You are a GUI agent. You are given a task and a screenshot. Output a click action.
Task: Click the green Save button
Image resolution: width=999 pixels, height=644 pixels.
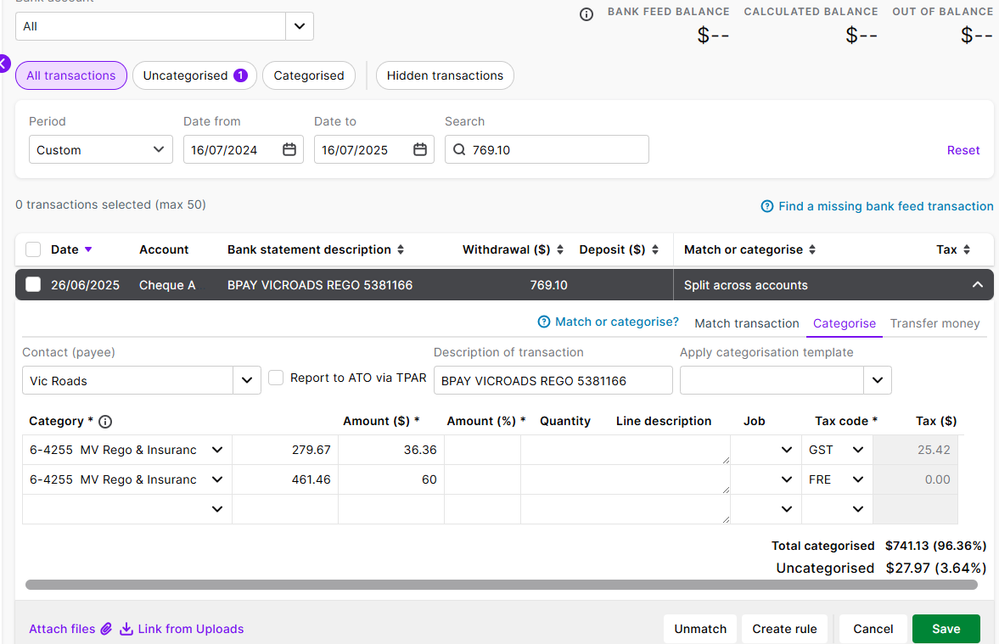tap(945, 629)
